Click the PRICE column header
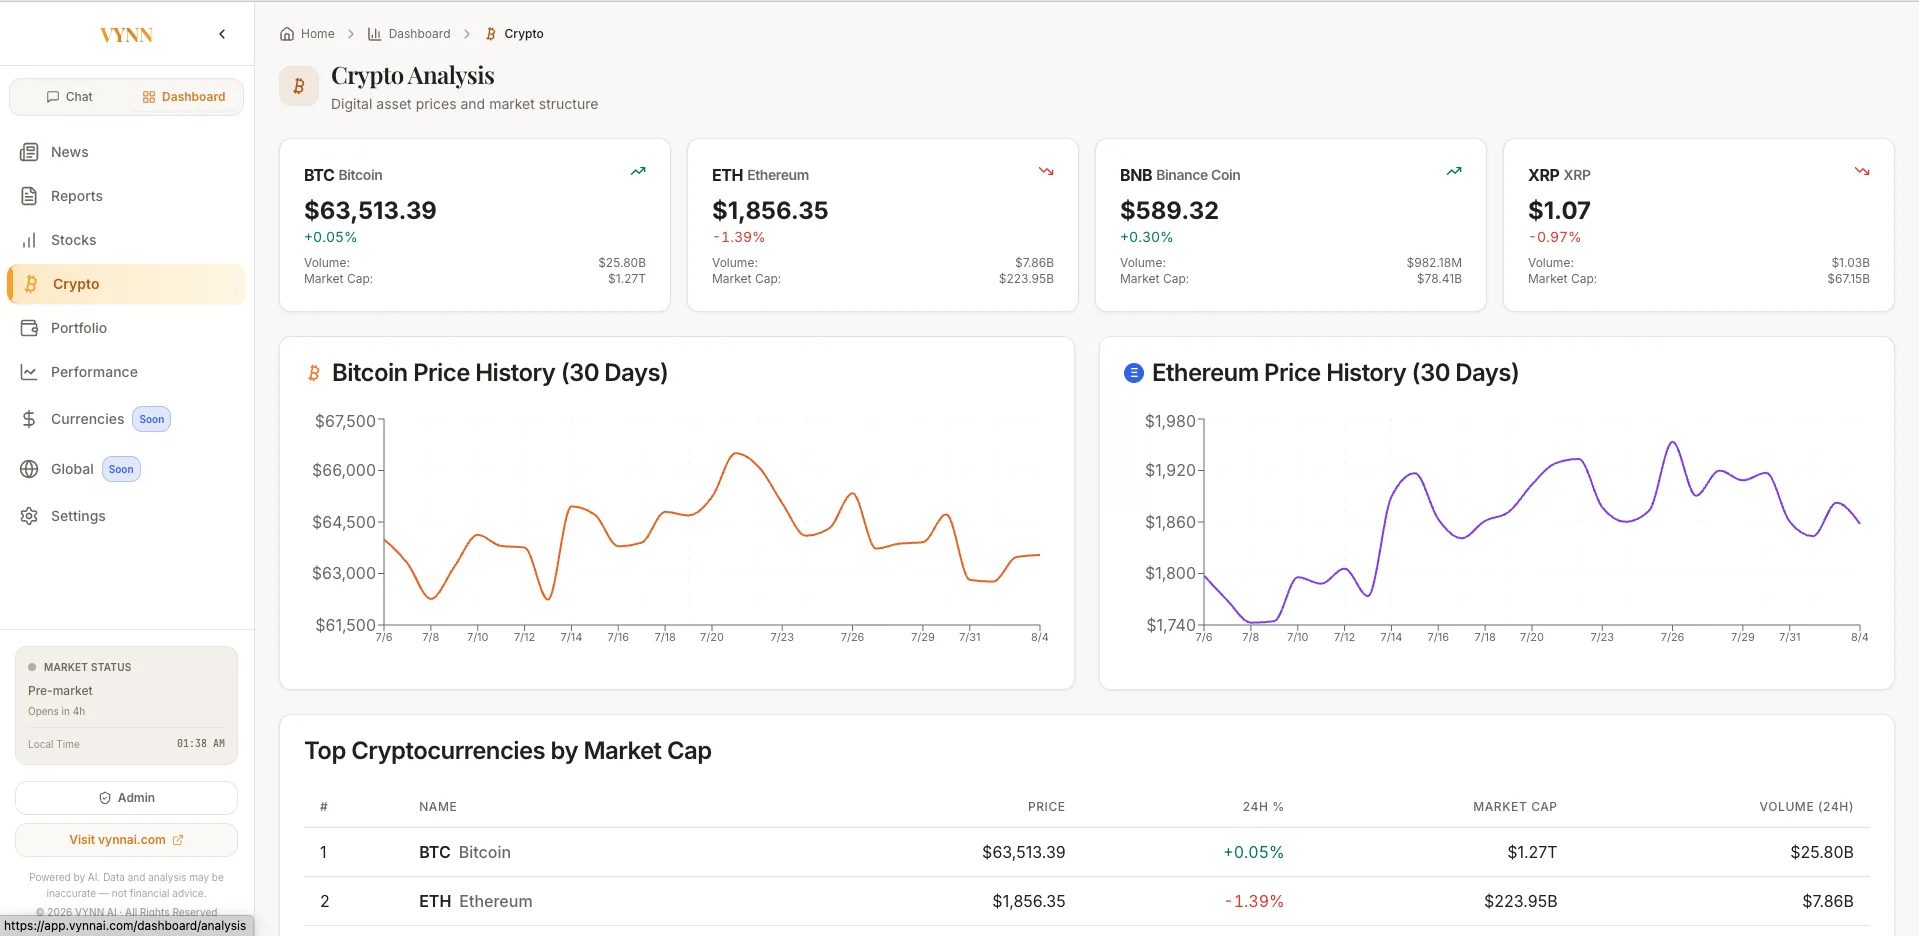 pyautogui.click(x=1046, y=807)
